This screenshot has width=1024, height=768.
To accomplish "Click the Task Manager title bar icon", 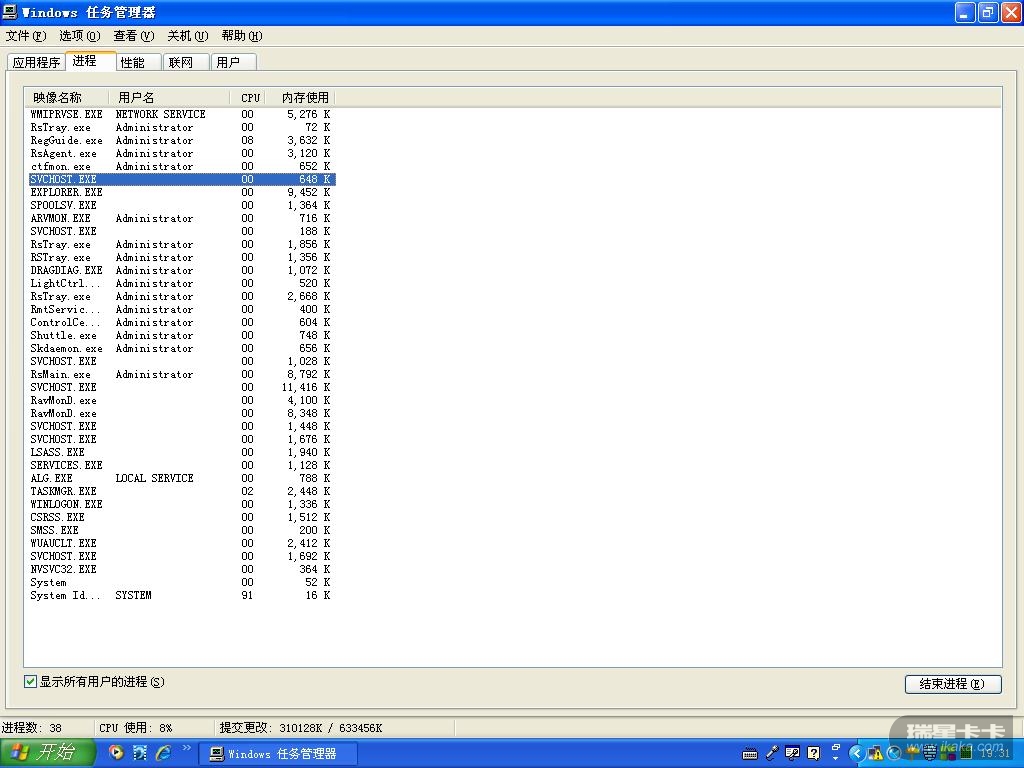I will pyautogui.click(x=10, y=12).
